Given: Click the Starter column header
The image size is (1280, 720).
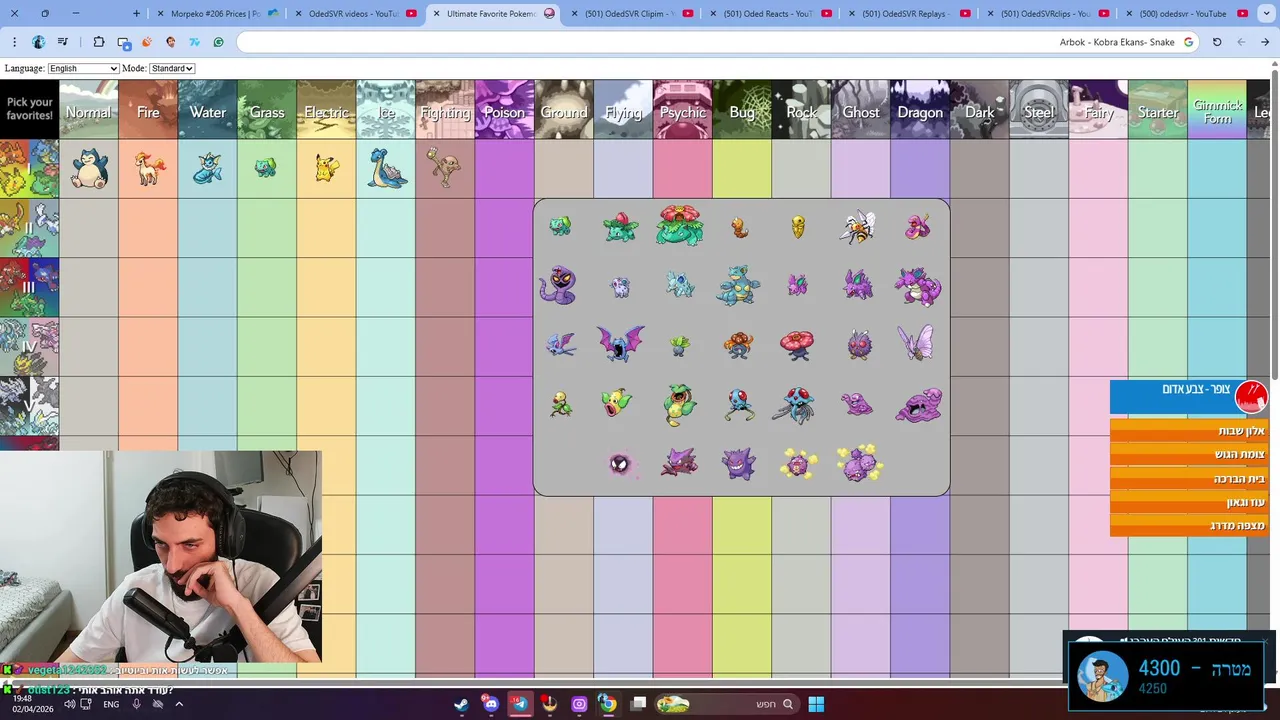Looking at the screenshot, I should pos(1158,110).
